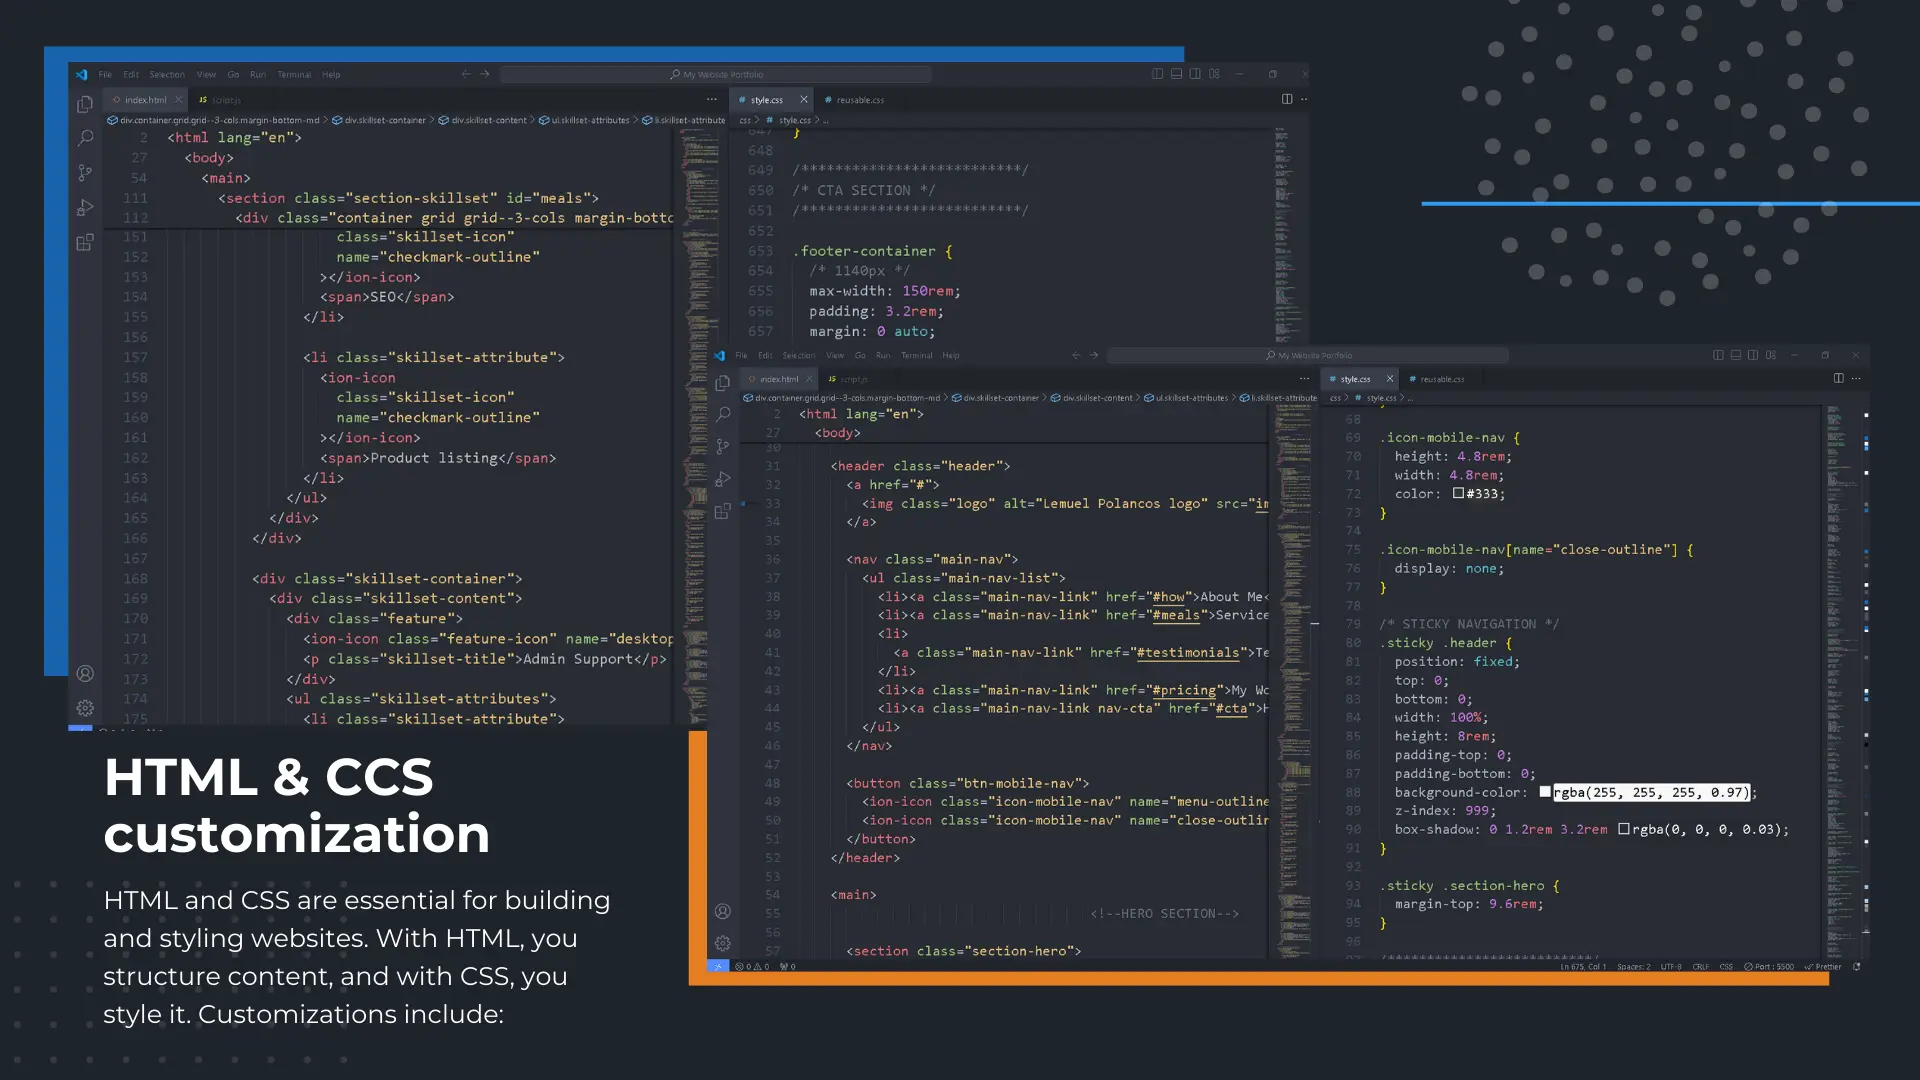Expand li.skillset-attribute breadcrumb in the back window

683,120
